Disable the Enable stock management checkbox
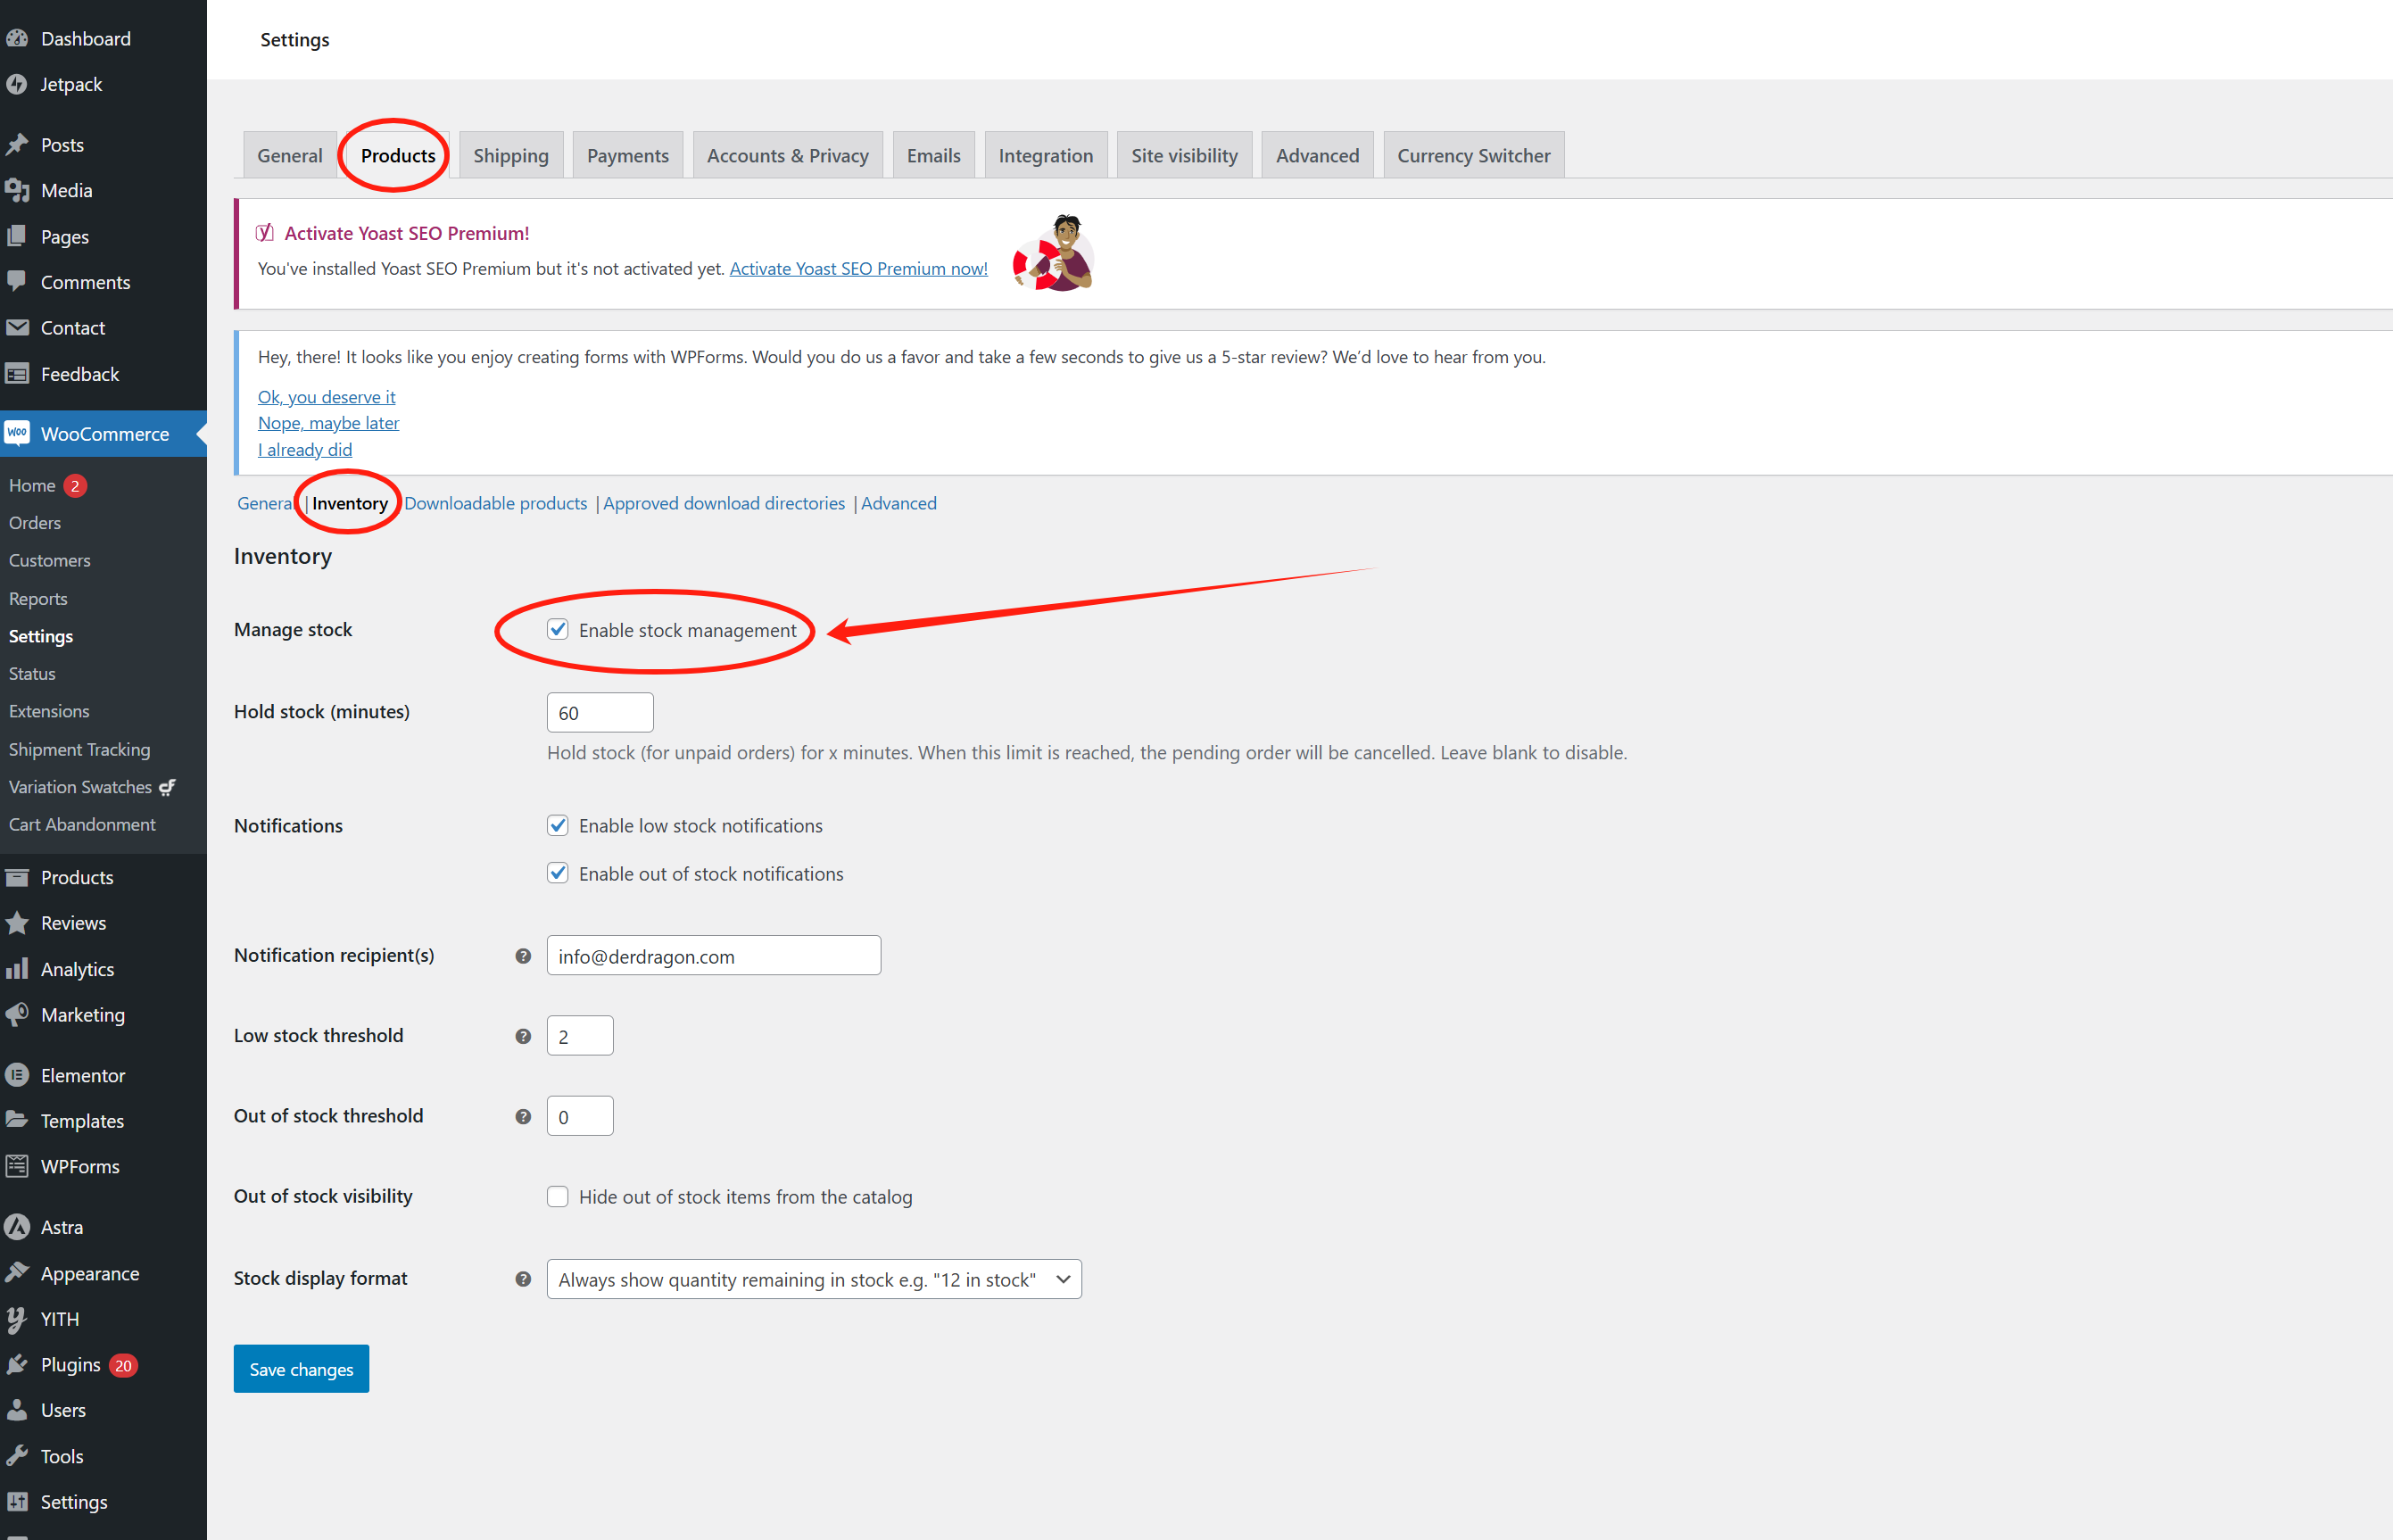The height and width of the screenshot is (1540, 2393). (558, 630)
